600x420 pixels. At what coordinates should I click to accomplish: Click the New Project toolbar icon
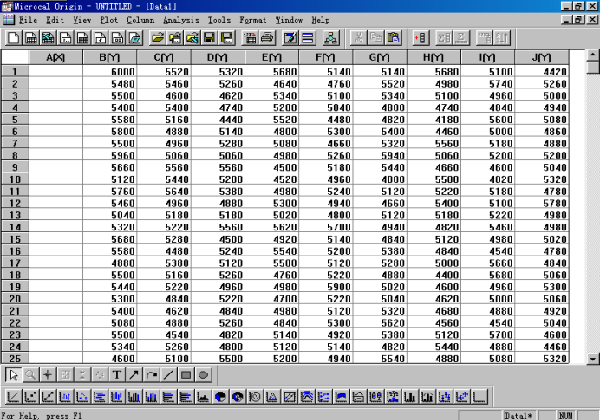tap(13, 38)
